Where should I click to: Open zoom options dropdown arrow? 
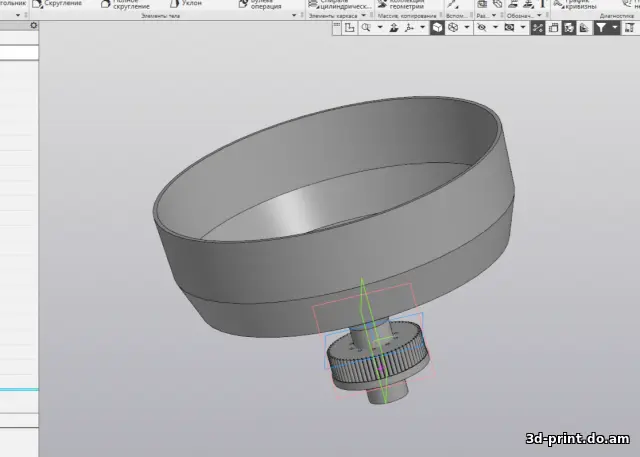point(380,28)
